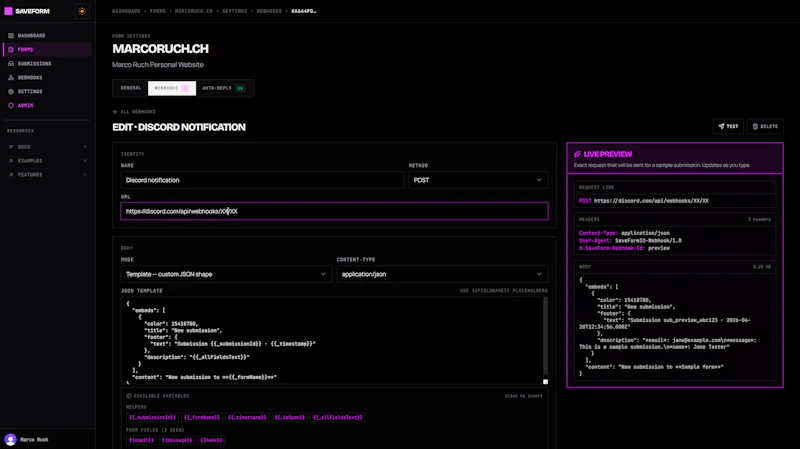This screenshot has width=800, height=449.
Task: Click the Delete button
Action: pyautogui.click(x=765, y=126)
